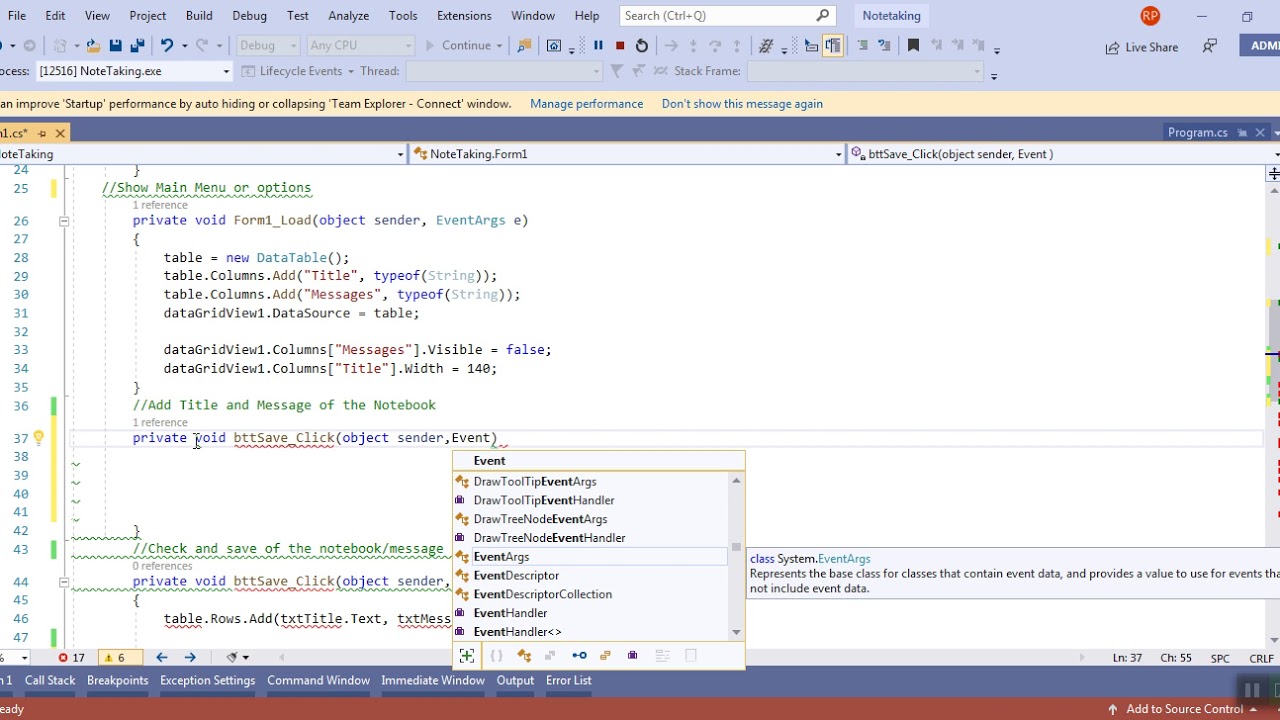Click the red Stop Debugging icon
Viewport: 1280px width, 720px height.
pyautogui.click(x=620, y=45)
